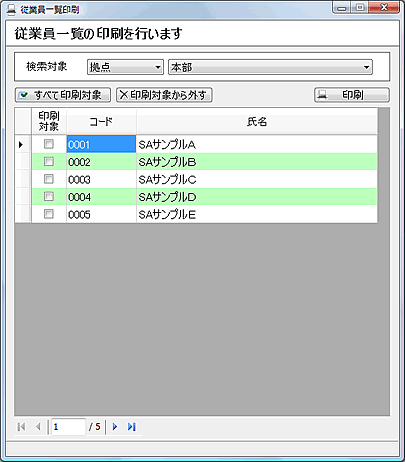Select the code cell 0005
Screen dimensions: 405x462
click(x=101, y=214)
